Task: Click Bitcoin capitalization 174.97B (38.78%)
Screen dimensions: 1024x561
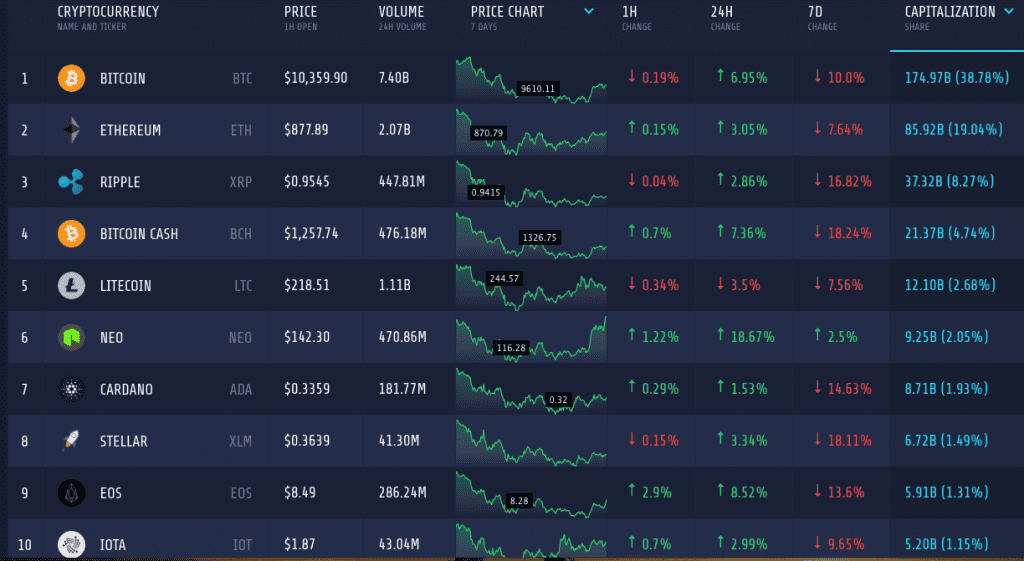Action: pos(957,78)
